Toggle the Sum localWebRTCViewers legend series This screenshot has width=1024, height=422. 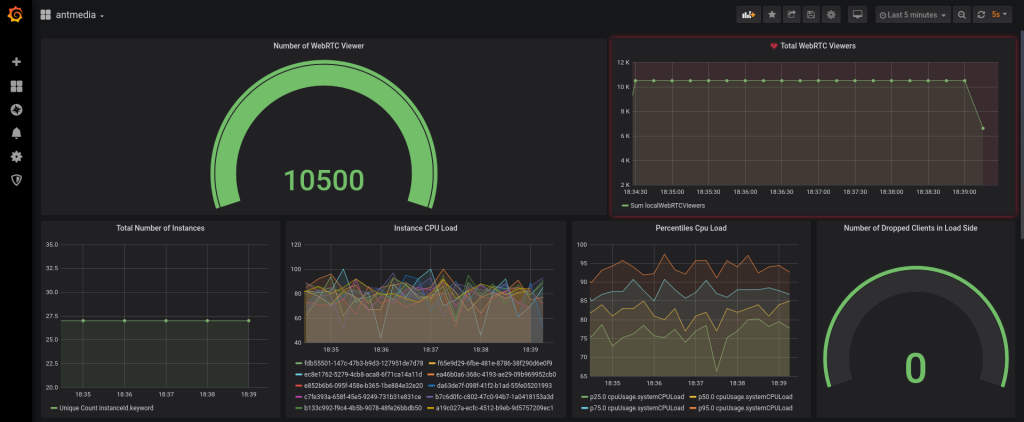pyautogui.click(x=663, y=205)
